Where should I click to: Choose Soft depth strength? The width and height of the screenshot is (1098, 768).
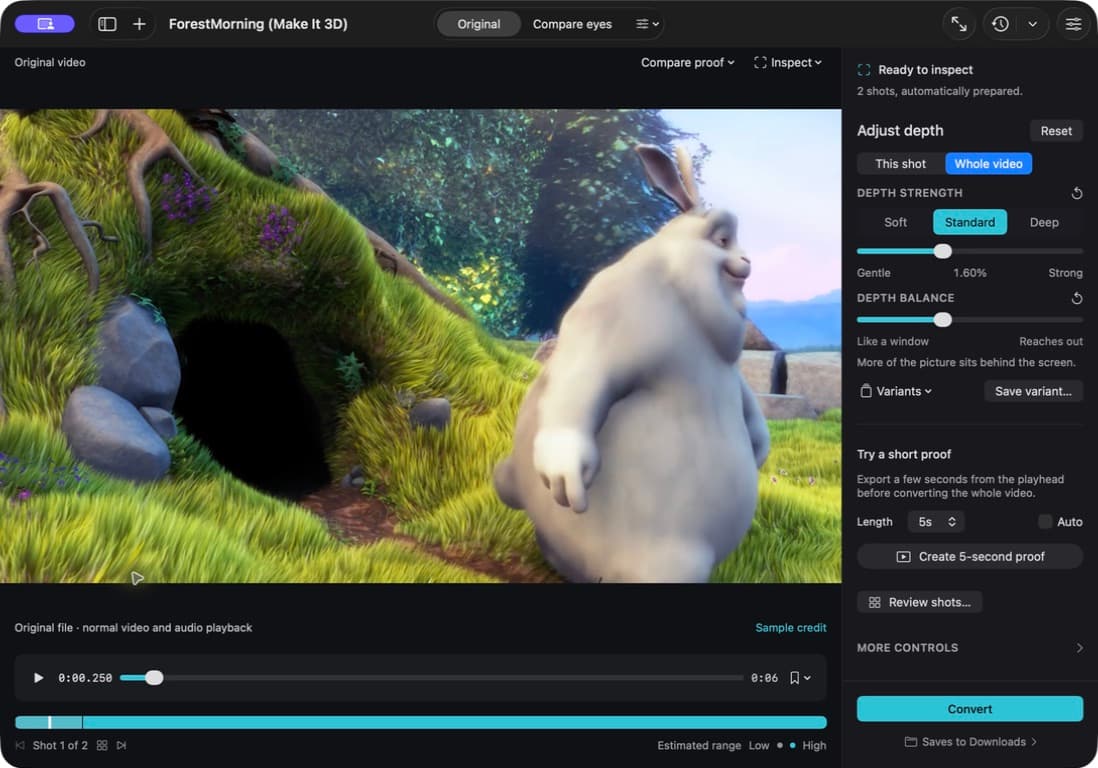(x=895, y=222)
